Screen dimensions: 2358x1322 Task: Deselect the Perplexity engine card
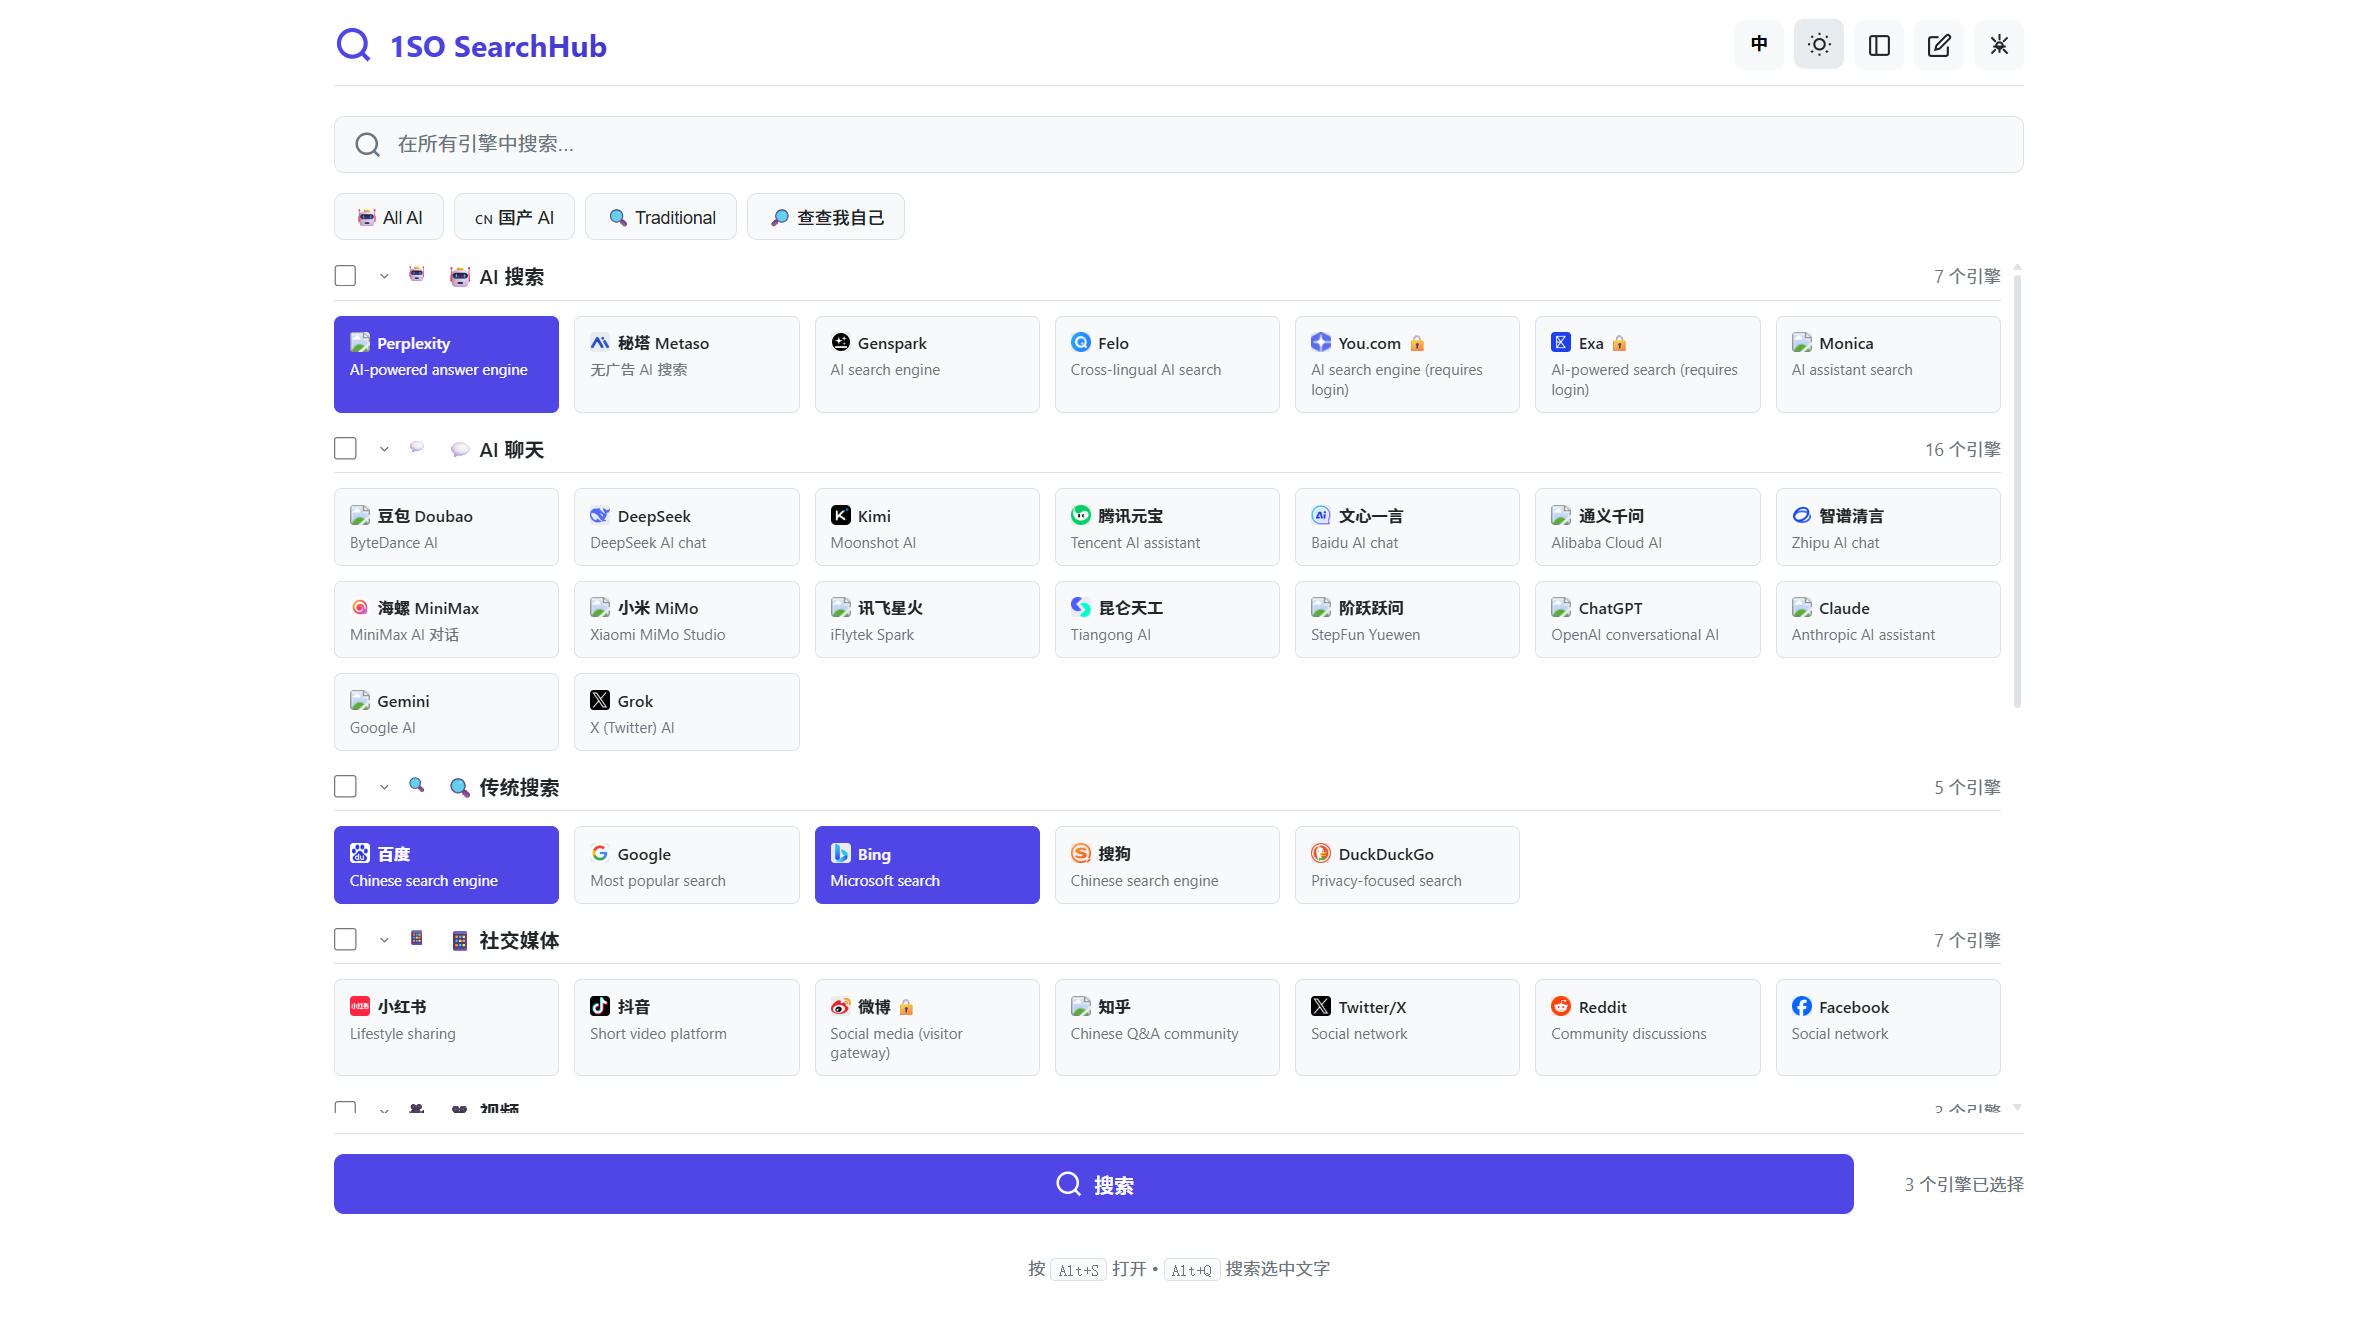click(x=446, y=364)
